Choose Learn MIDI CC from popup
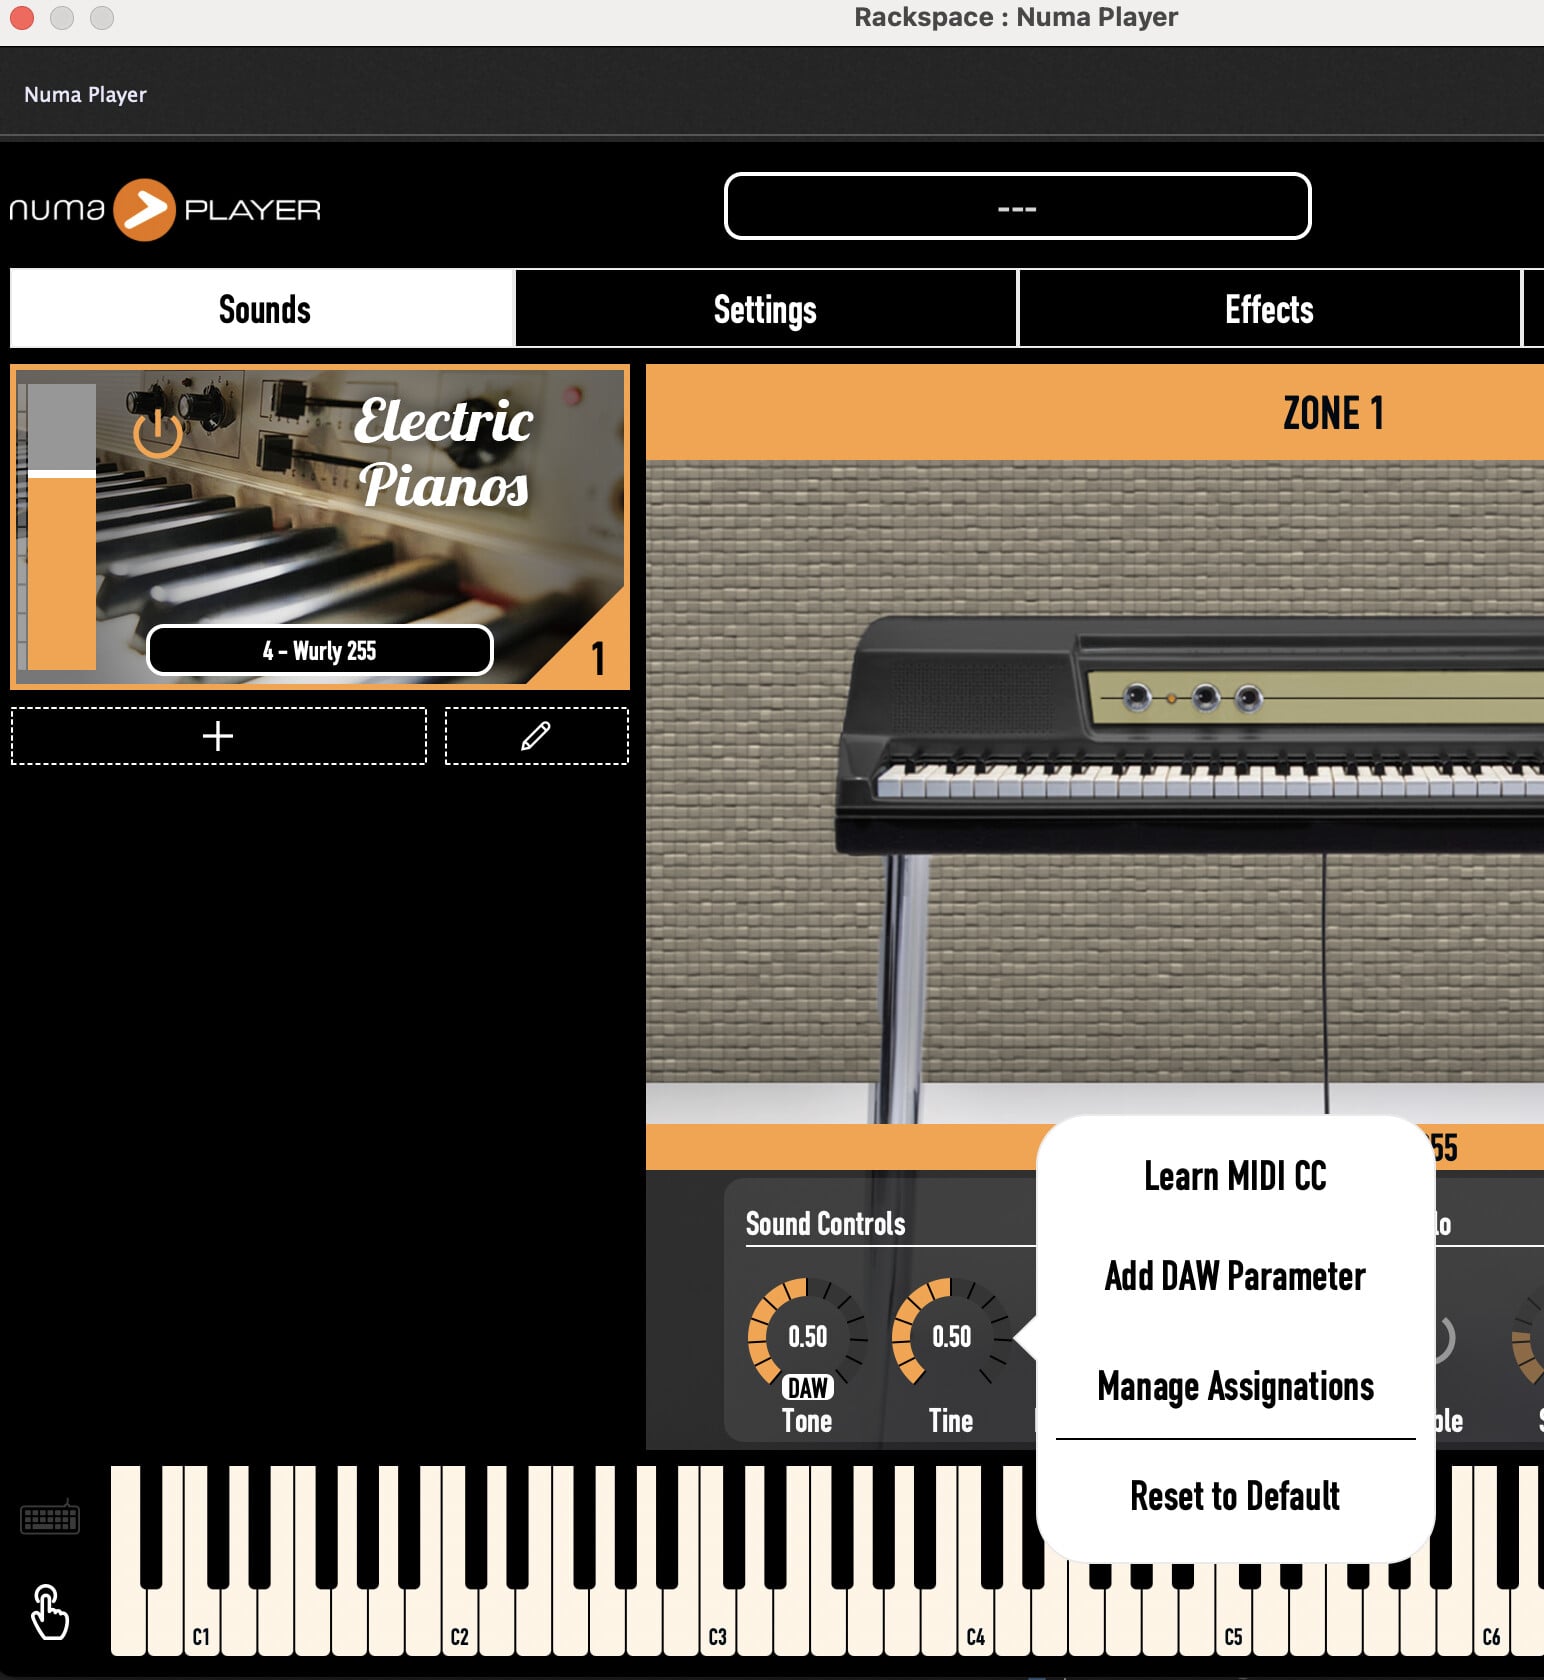Viewport: 1544px width, 1680px height. point(1235,1177)
